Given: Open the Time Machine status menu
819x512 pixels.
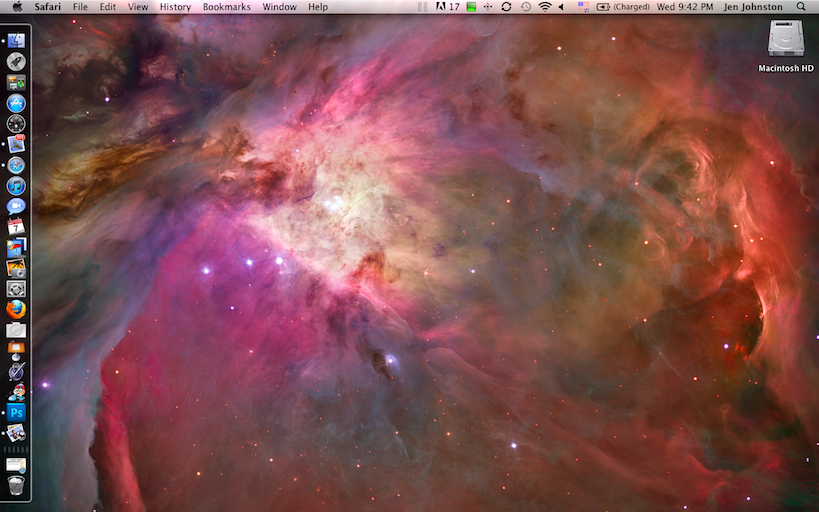Looking at the screenshot, I should coord(526,7).
